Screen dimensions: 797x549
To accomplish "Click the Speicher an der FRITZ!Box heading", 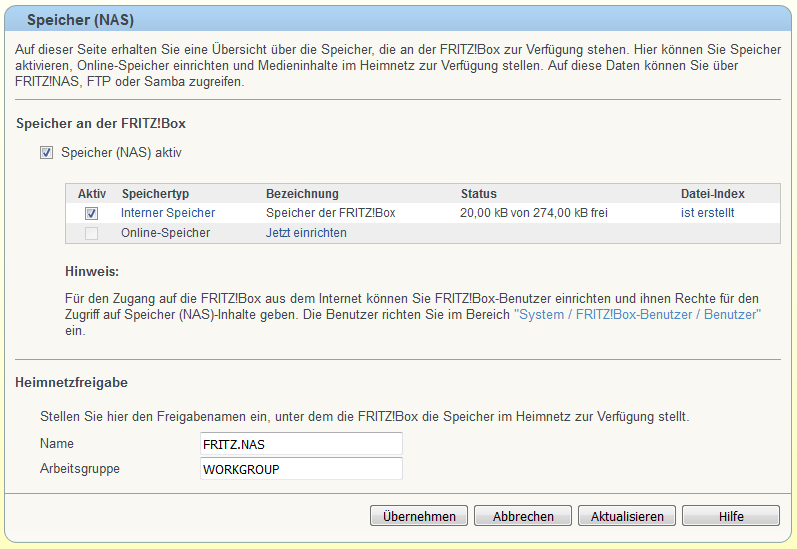I will [x=101, y=124].
